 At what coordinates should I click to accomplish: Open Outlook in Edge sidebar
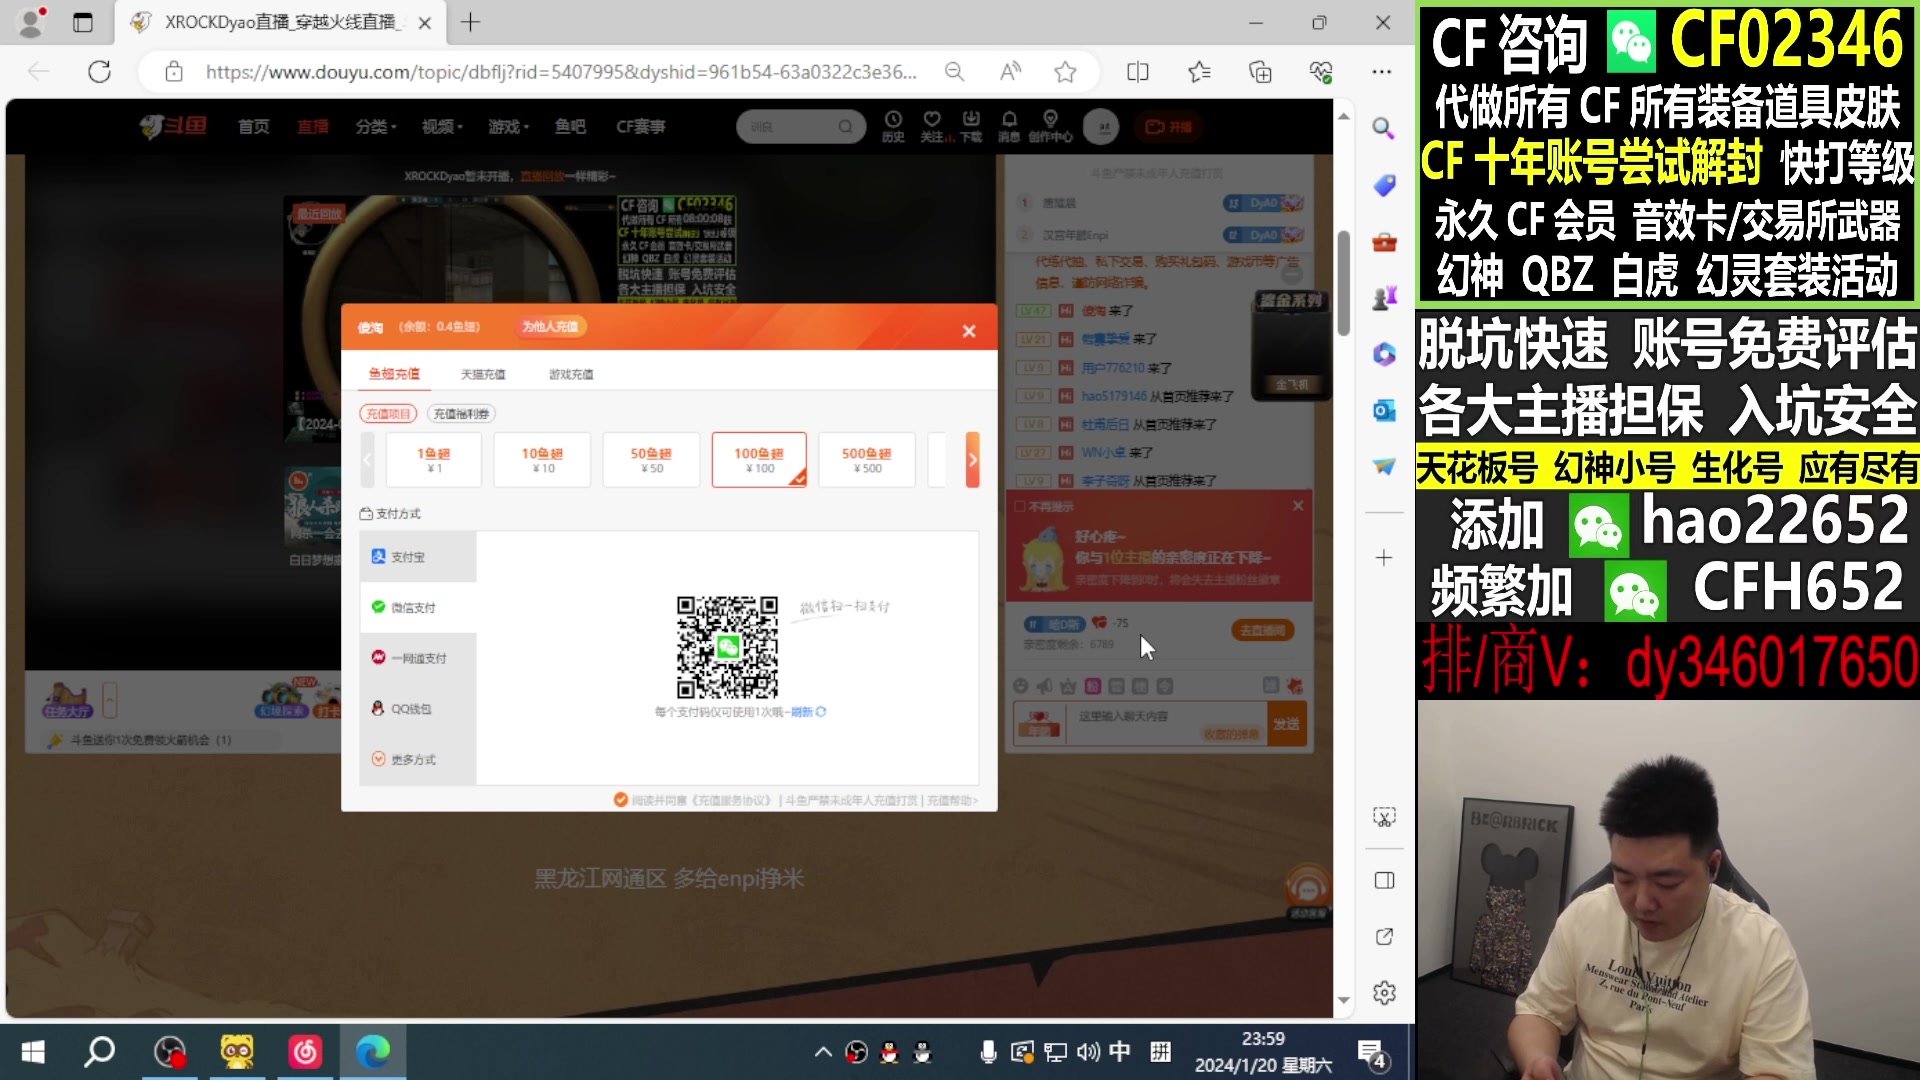coord(1384,410)
